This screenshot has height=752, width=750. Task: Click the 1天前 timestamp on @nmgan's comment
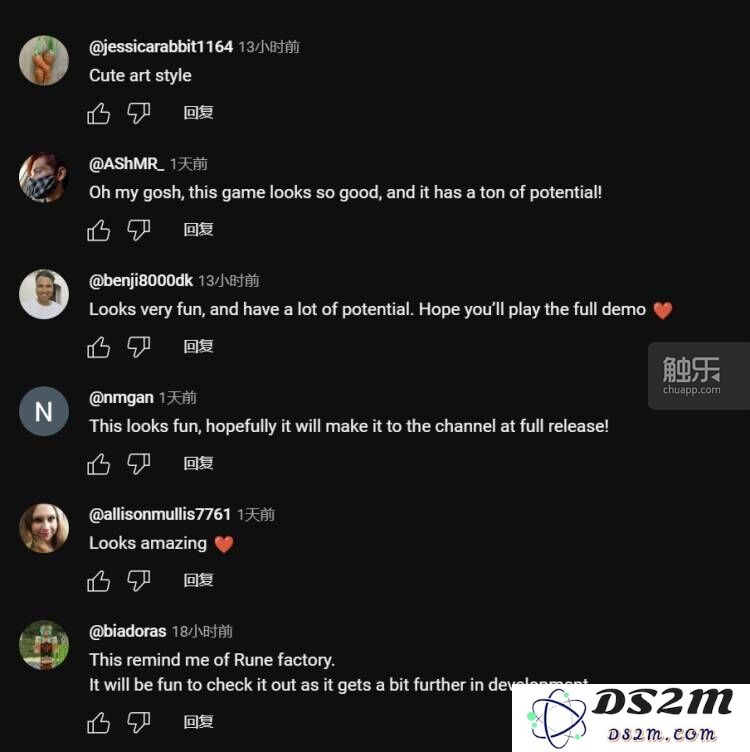(x=178, y=398)
